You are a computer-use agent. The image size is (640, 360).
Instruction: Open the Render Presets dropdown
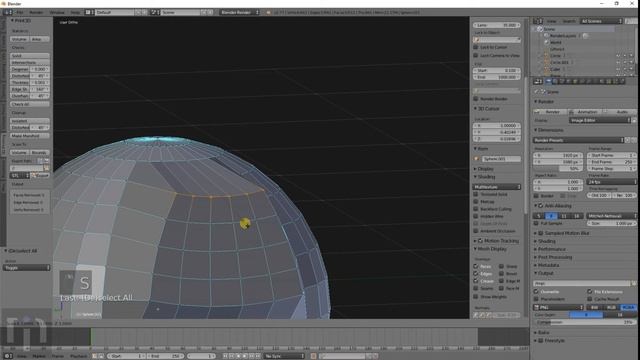578,140
